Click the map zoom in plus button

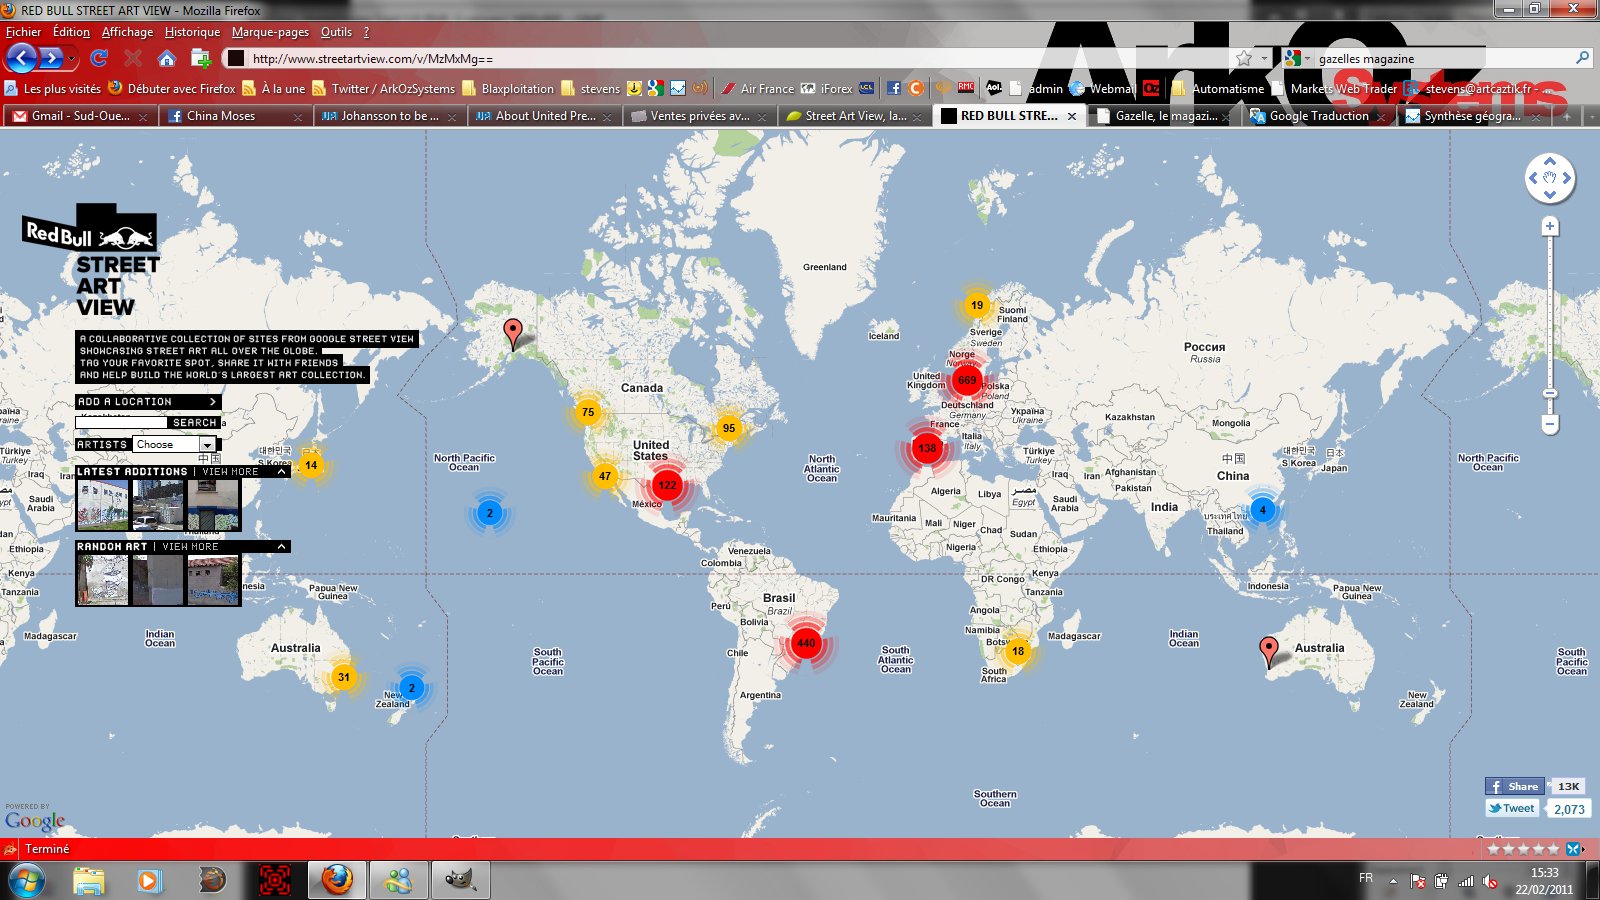click(x=1550, y=227)
